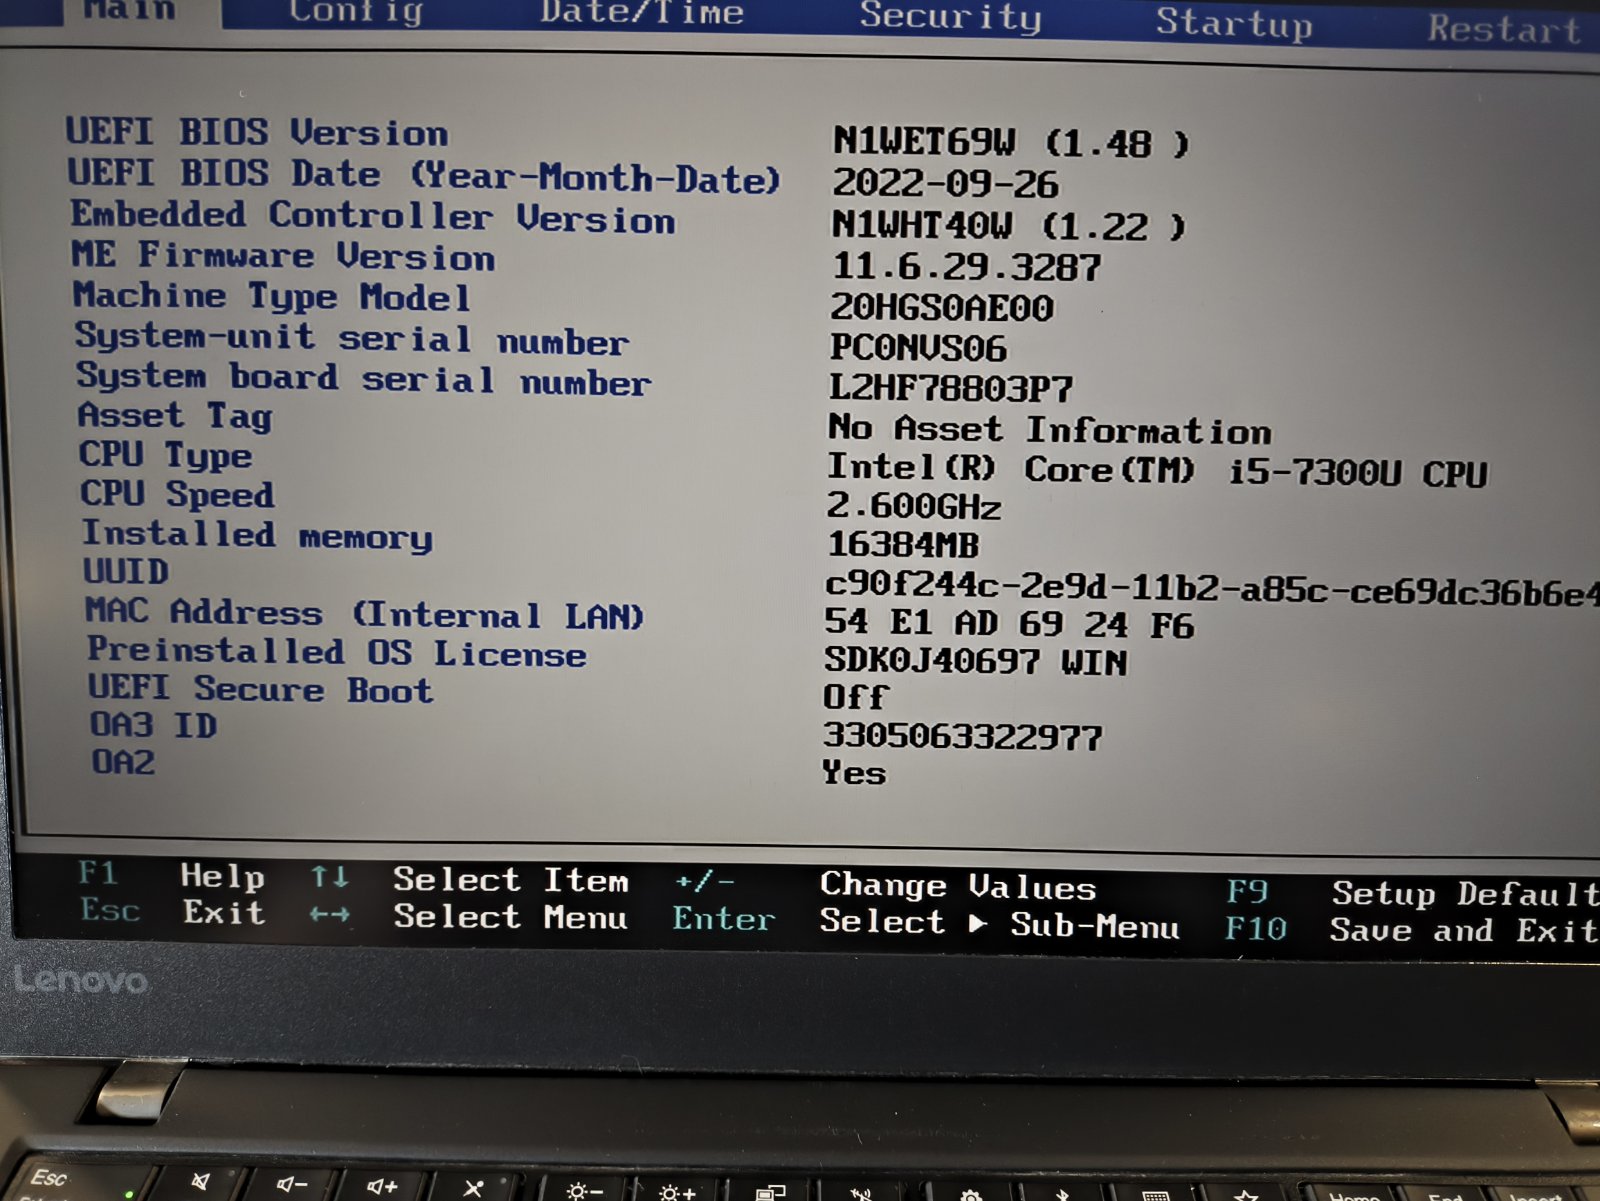Click the +/- Change Values hint

(x=886, y=885)
